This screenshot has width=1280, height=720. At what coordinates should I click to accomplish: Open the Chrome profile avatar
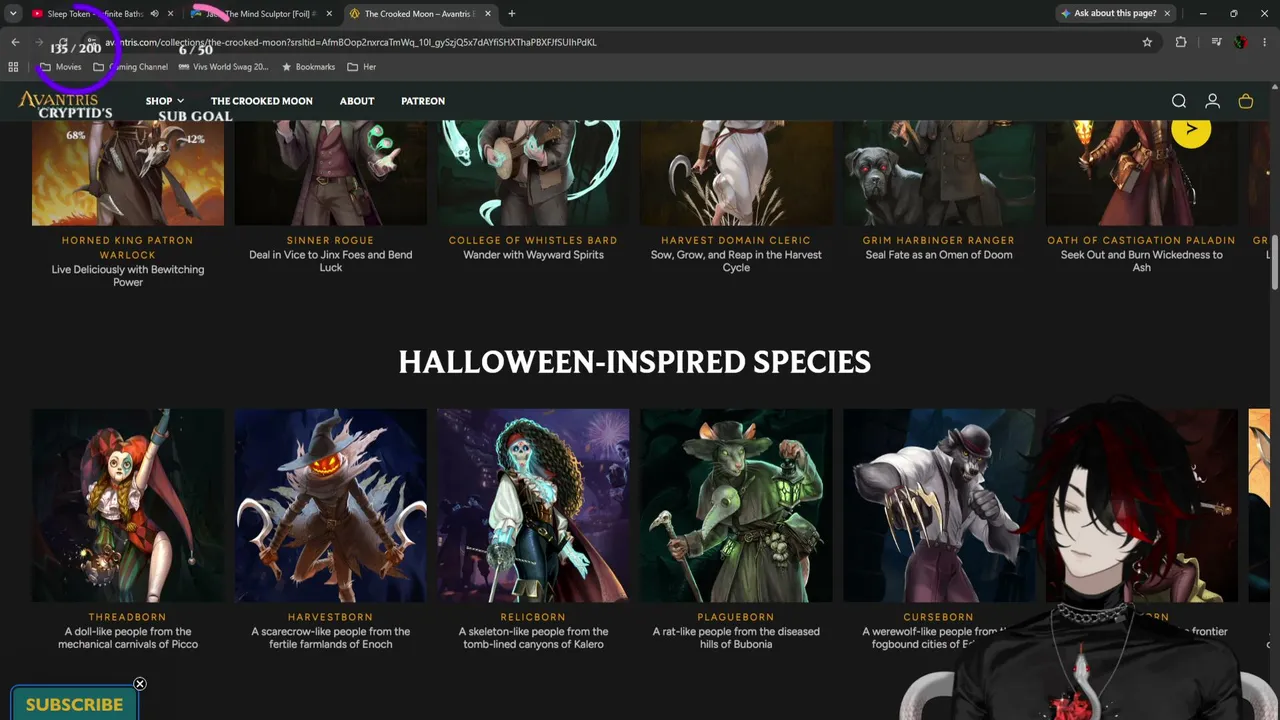point(1241,42)
